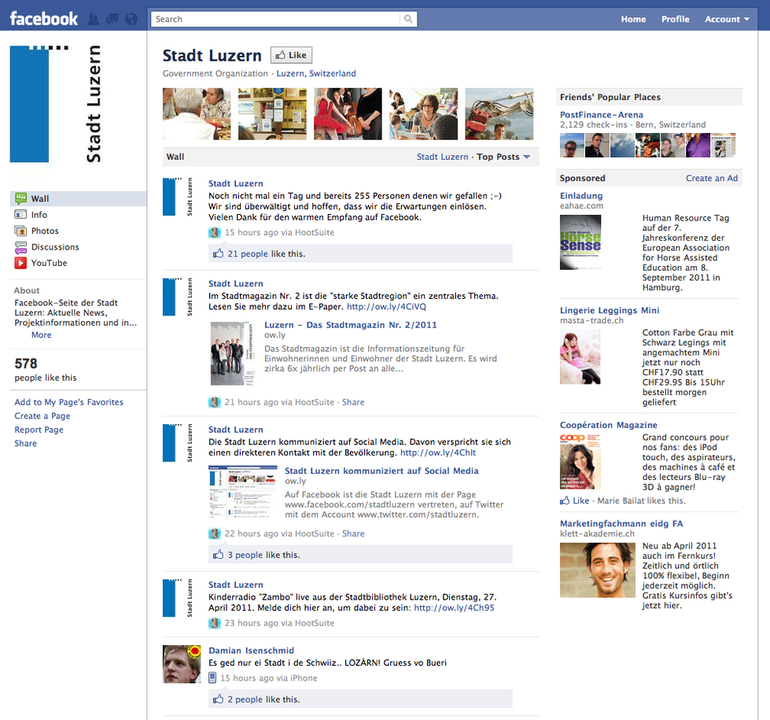Click the Coop magazine ad image
This screenshot has width=770, height=720.
click(x=580, y=462)
